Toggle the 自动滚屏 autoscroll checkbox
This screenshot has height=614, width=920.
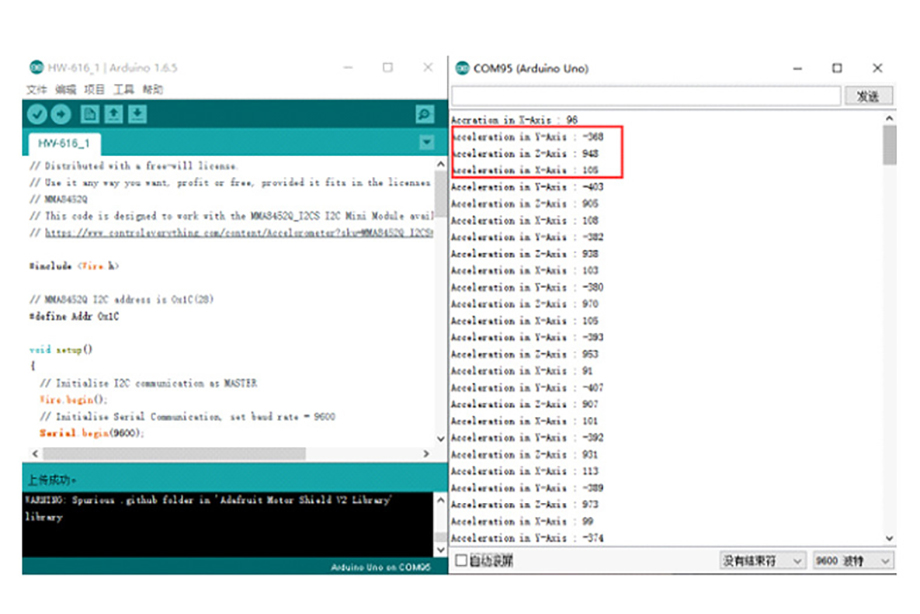pos(461,561)
